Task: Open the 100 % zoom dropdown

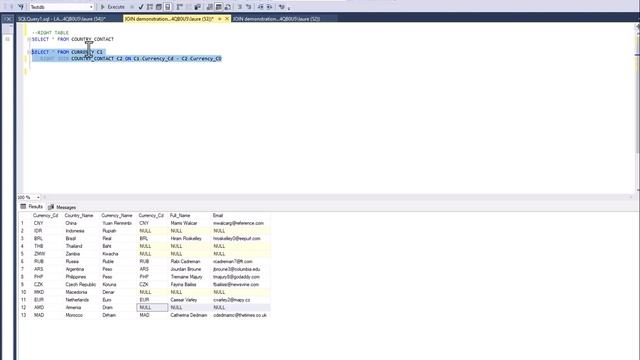Action: coord(38,197)
